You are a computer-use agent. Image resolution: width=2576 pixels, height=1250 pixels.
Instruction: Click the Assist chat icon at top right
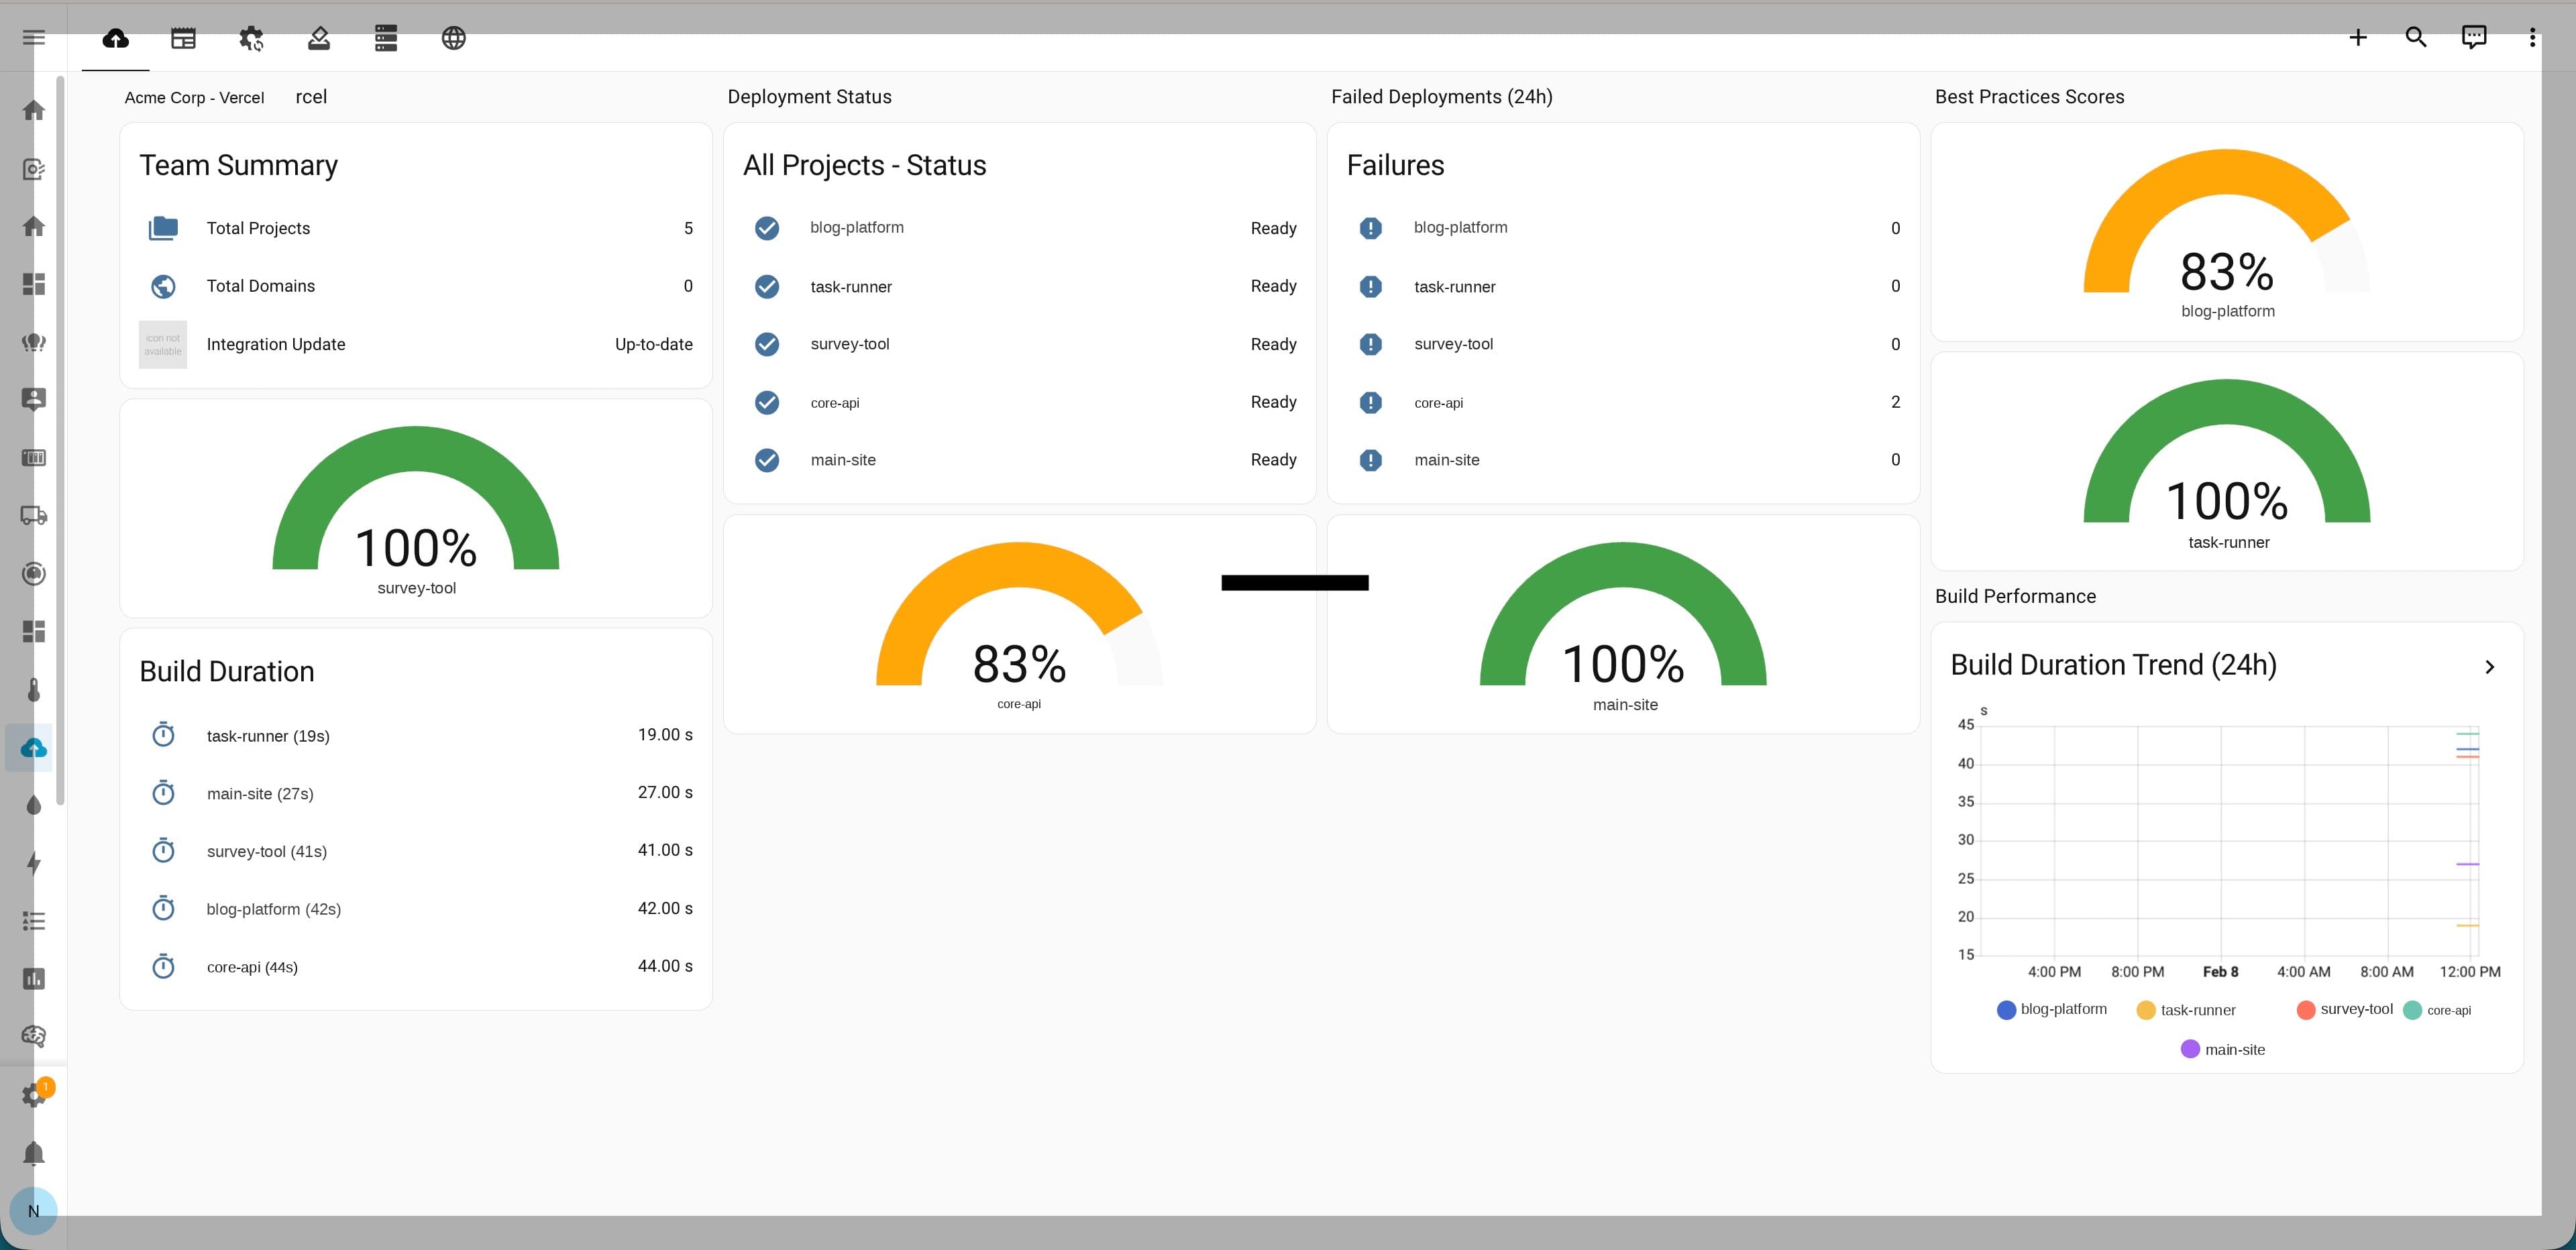[x=2474, y=37]
